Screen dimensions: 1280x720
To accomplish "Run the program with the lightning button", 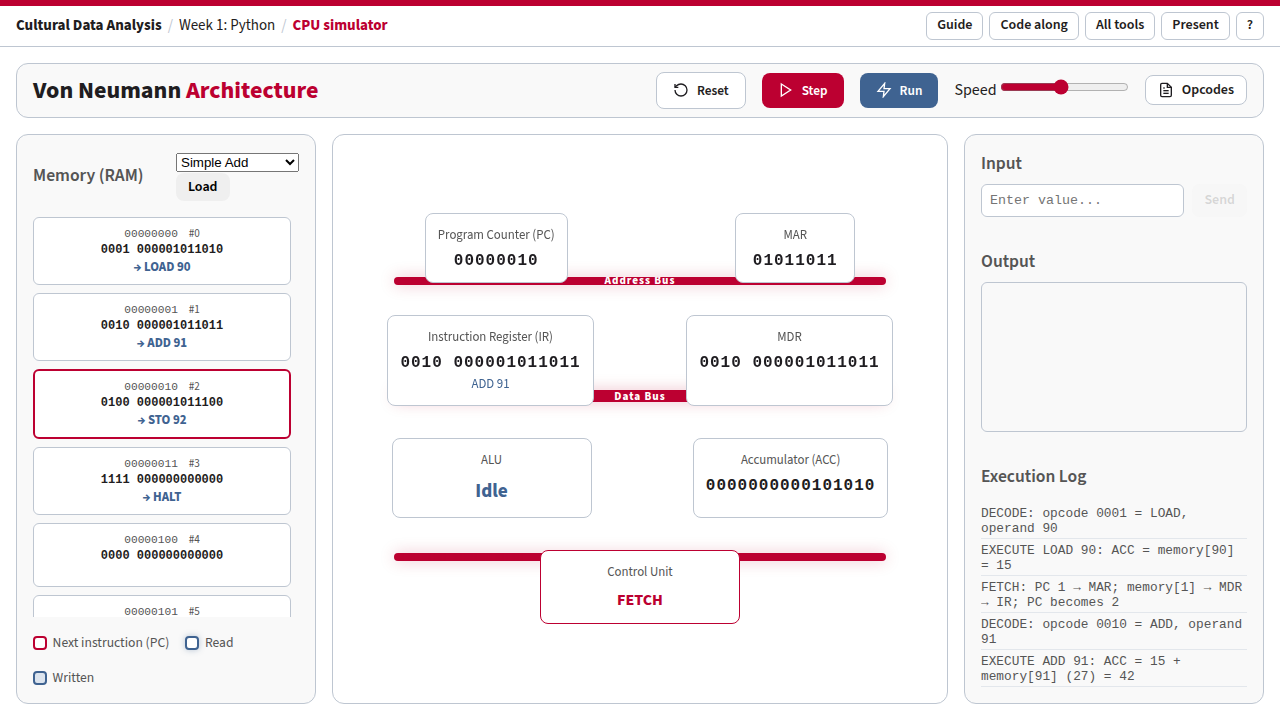I will click(899, 90).
